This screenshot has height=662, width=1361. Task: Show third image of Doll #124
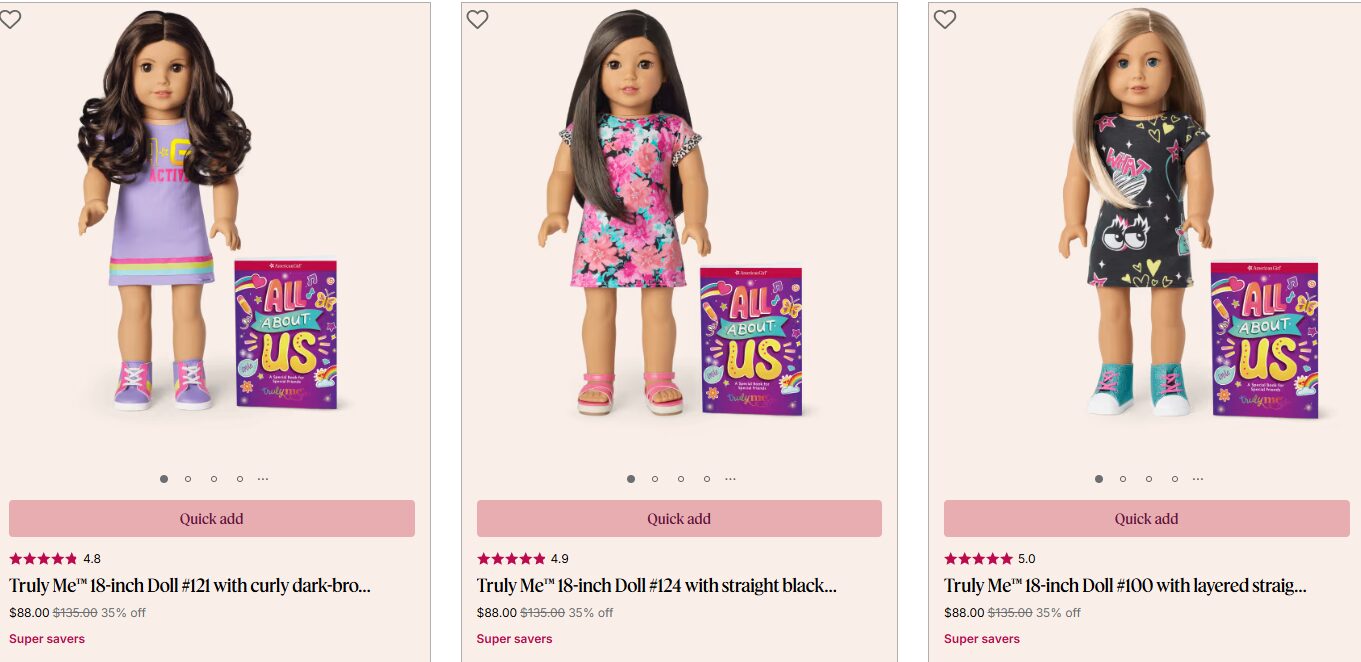click(x=681, y=479)
